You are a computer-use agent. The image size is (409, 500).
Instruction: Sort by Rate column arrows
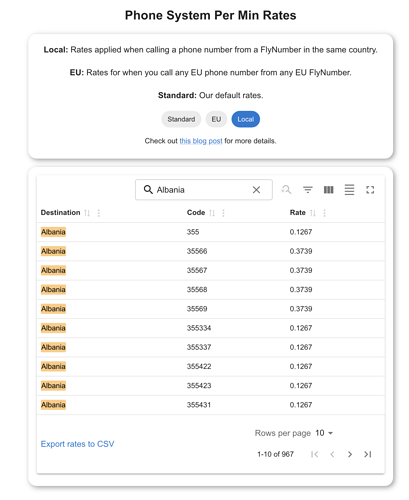click(x=313, y=213)
